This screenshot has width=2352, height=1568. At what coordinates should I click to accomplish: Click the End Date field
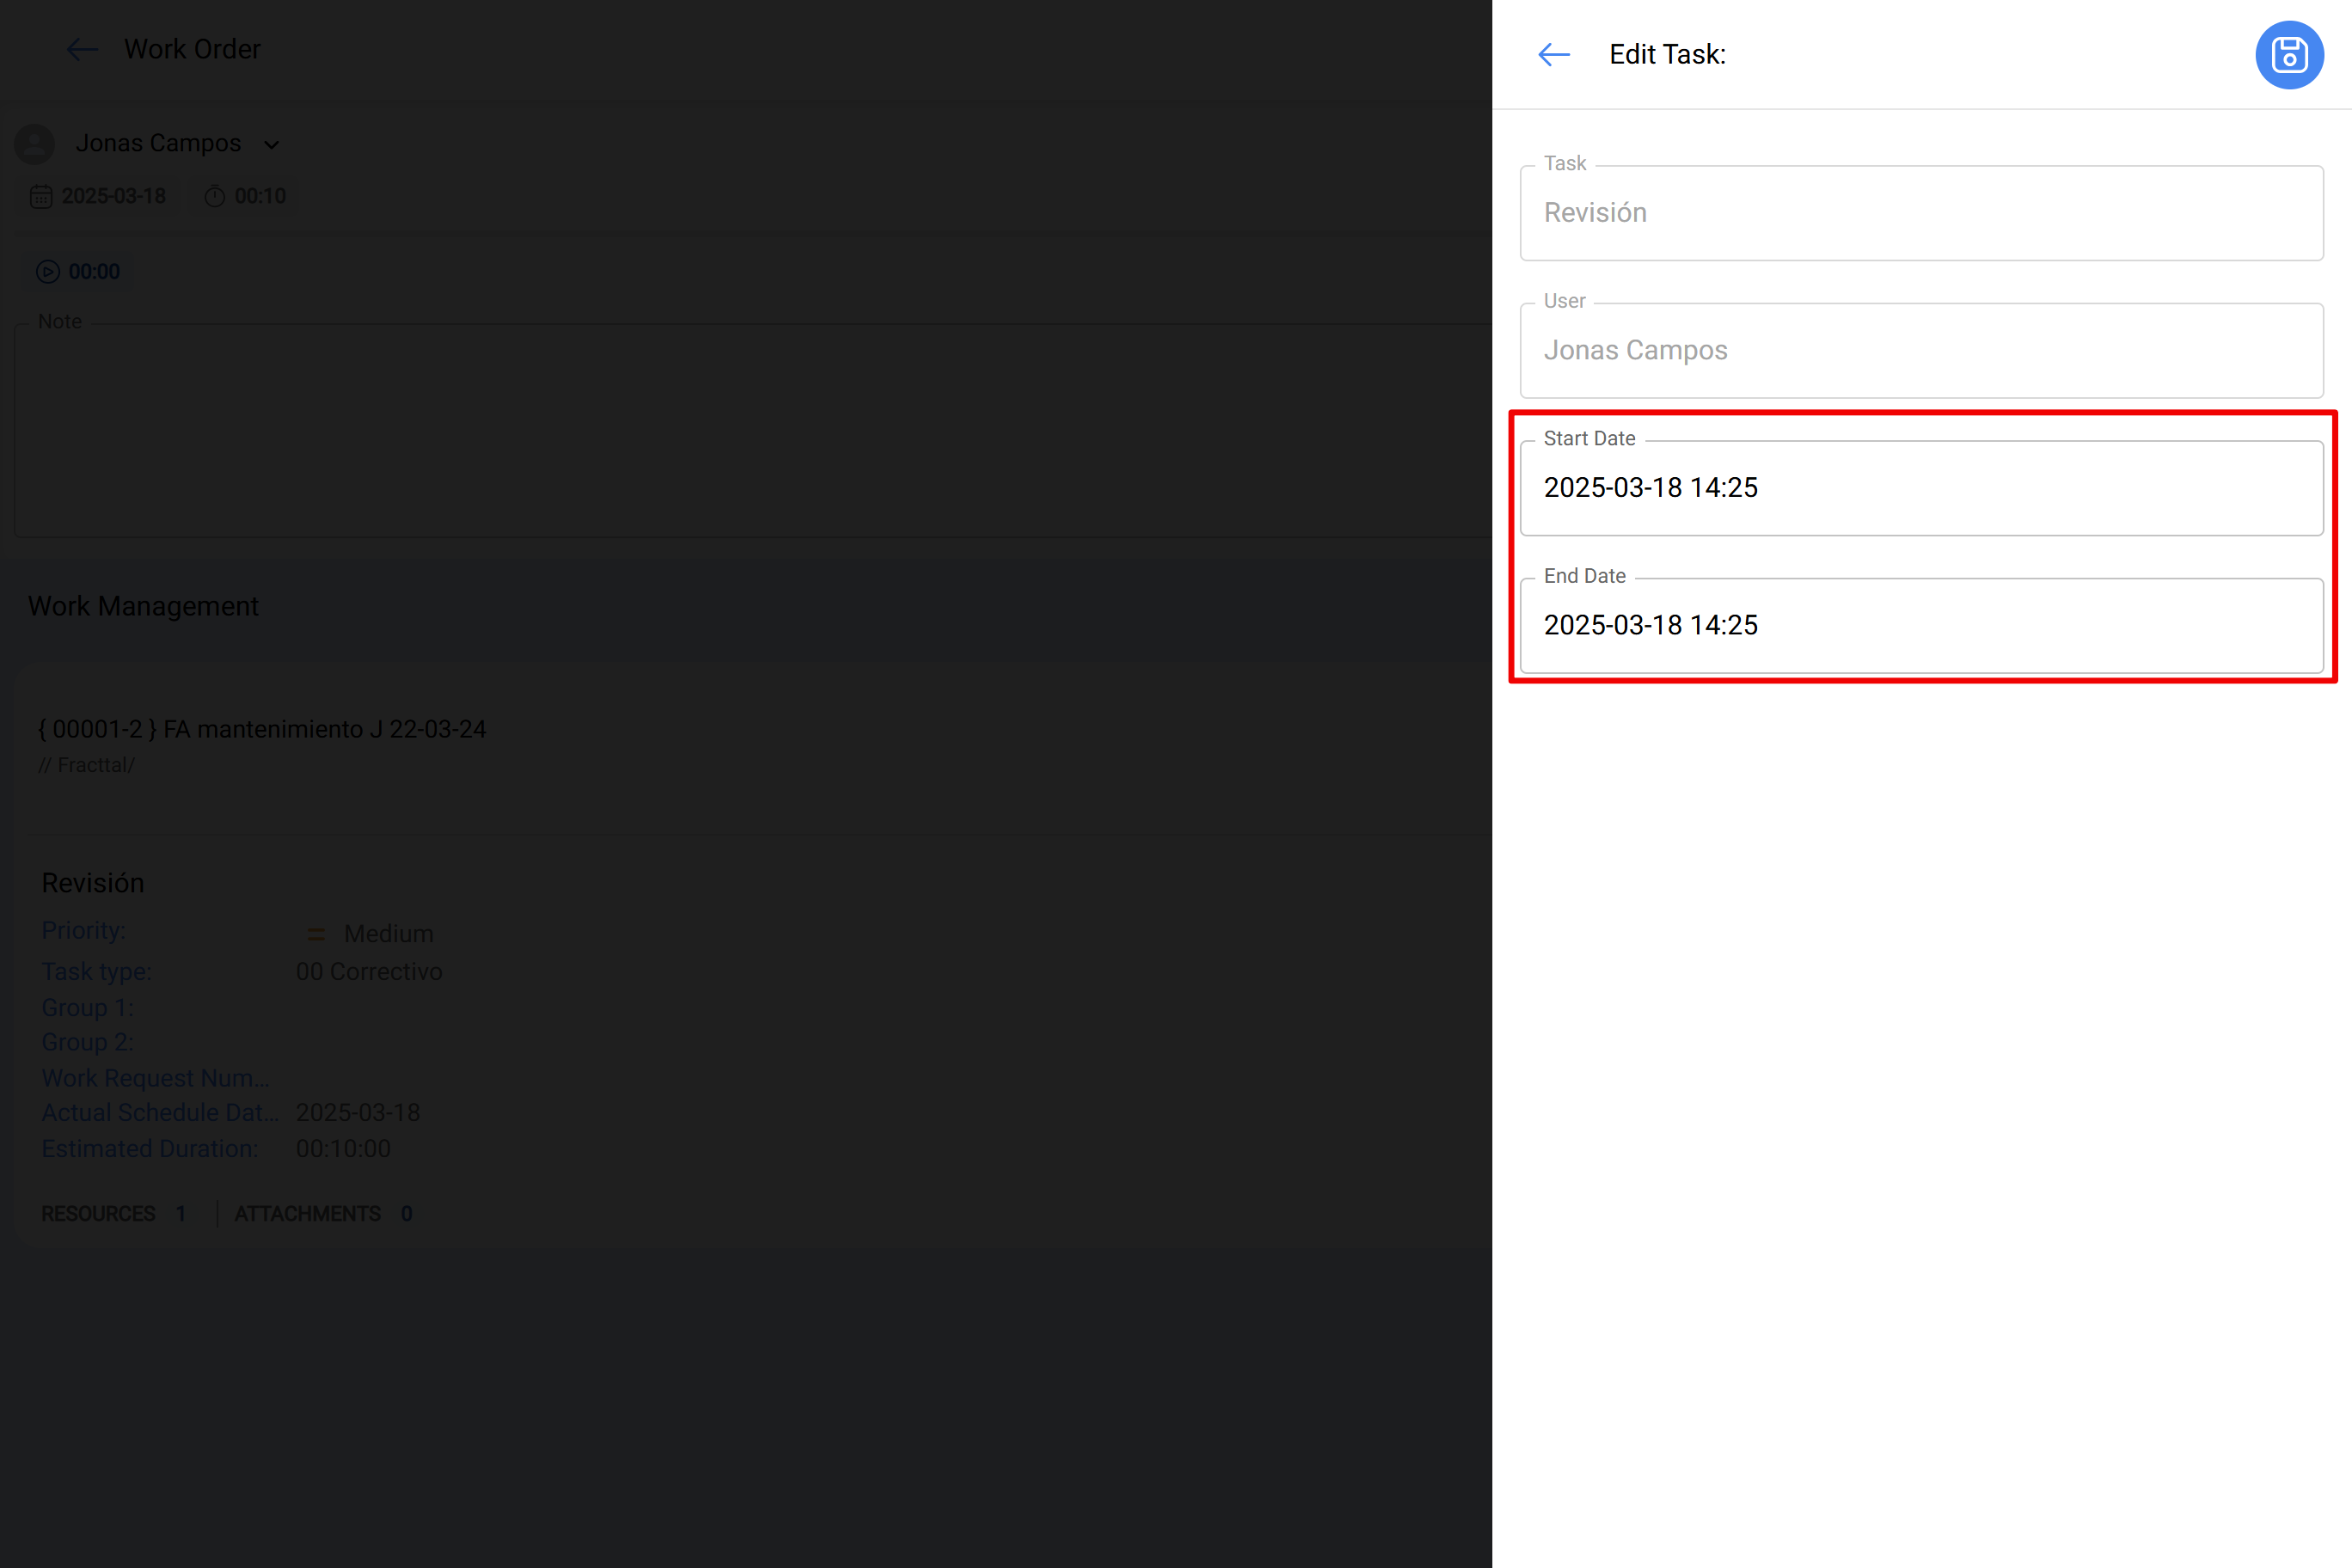(1921, 625)
